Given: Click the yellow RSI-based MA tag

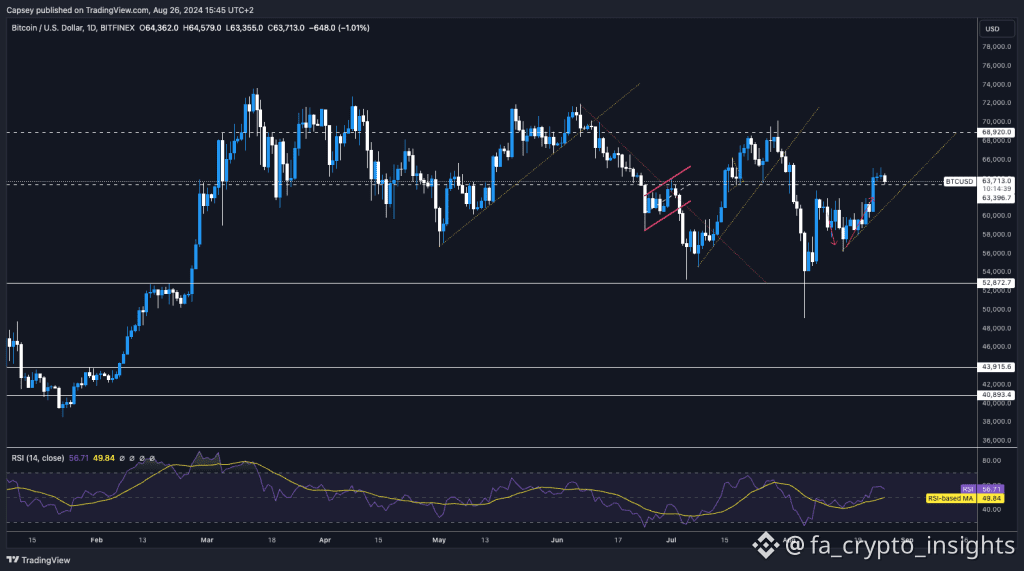Looking at the screenshot, I should (950, 498).
